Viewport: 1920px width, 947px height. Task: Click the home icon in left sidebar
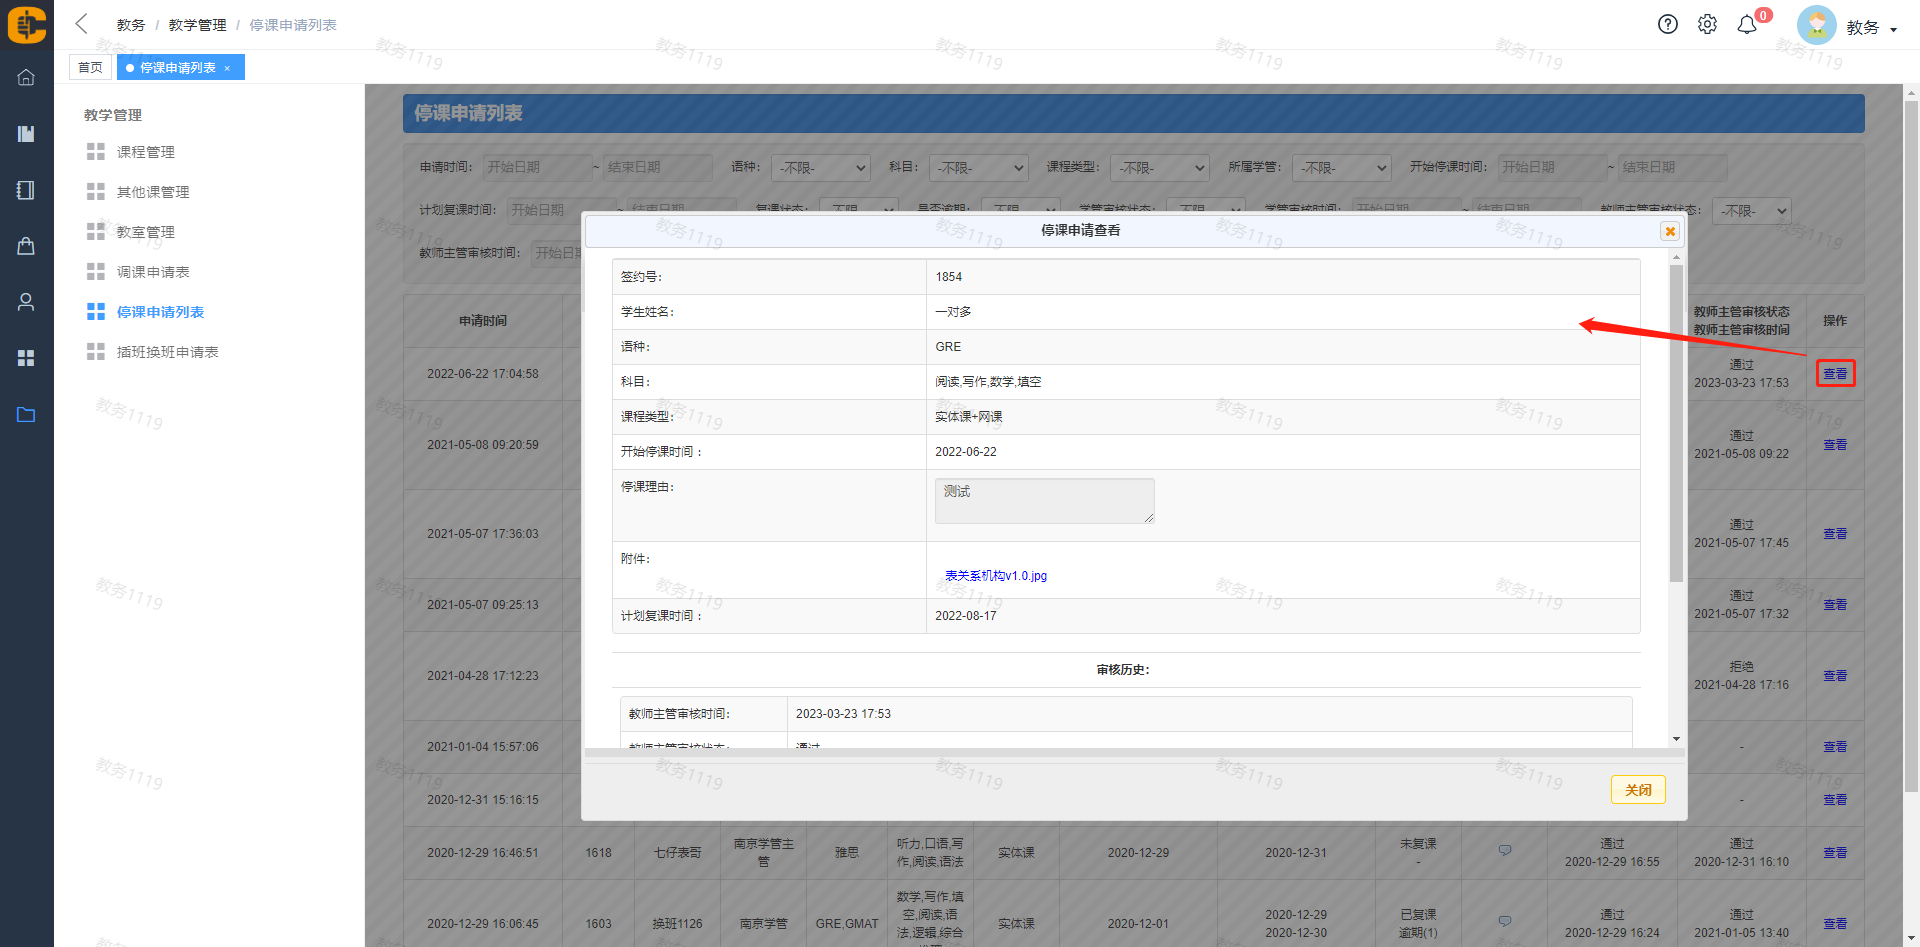26,77
